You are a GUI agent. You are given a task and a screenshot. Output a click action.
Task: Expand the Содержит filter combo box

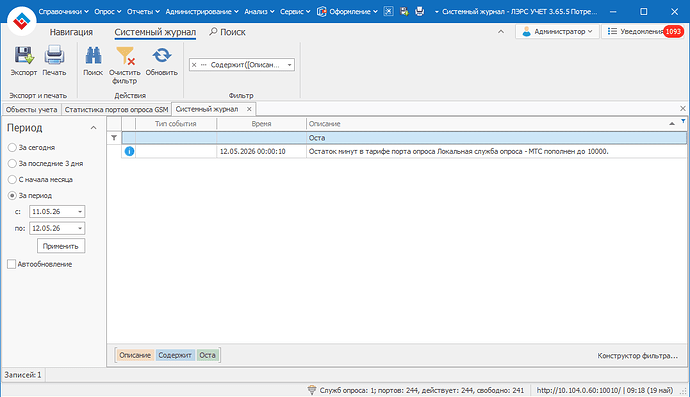[x=289, y=65]
